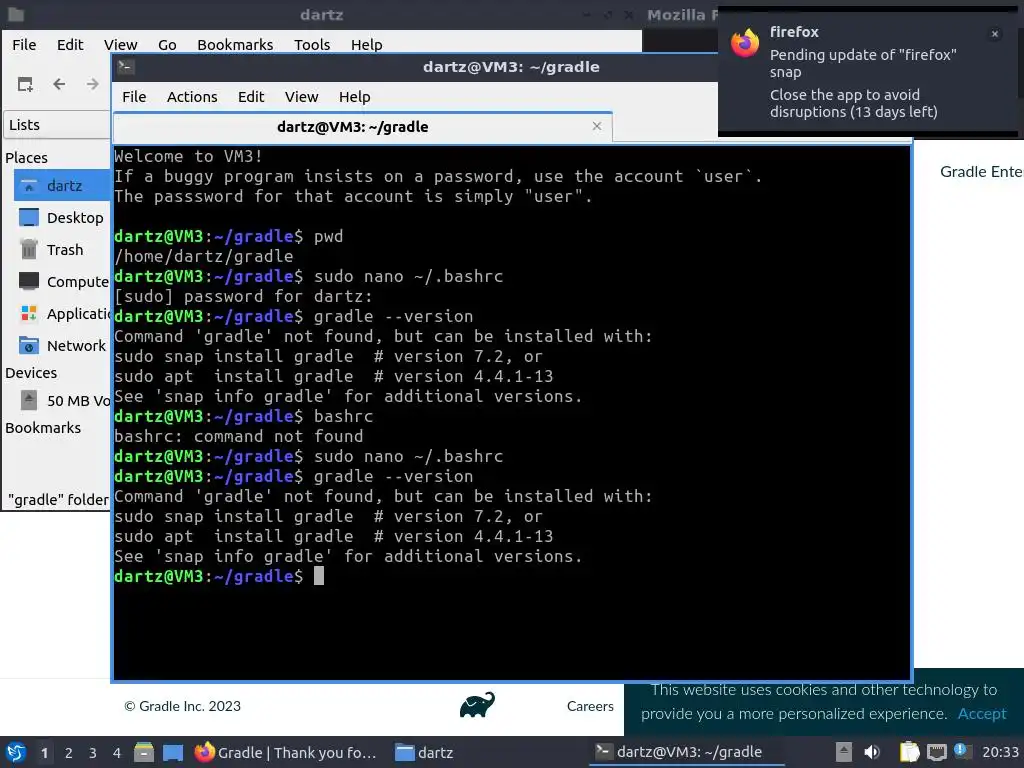Image resolution: width=1024 pixels, height=768 pixels.
Task: Open Applications in Places sidebar
Action: [x=61, y=313]
